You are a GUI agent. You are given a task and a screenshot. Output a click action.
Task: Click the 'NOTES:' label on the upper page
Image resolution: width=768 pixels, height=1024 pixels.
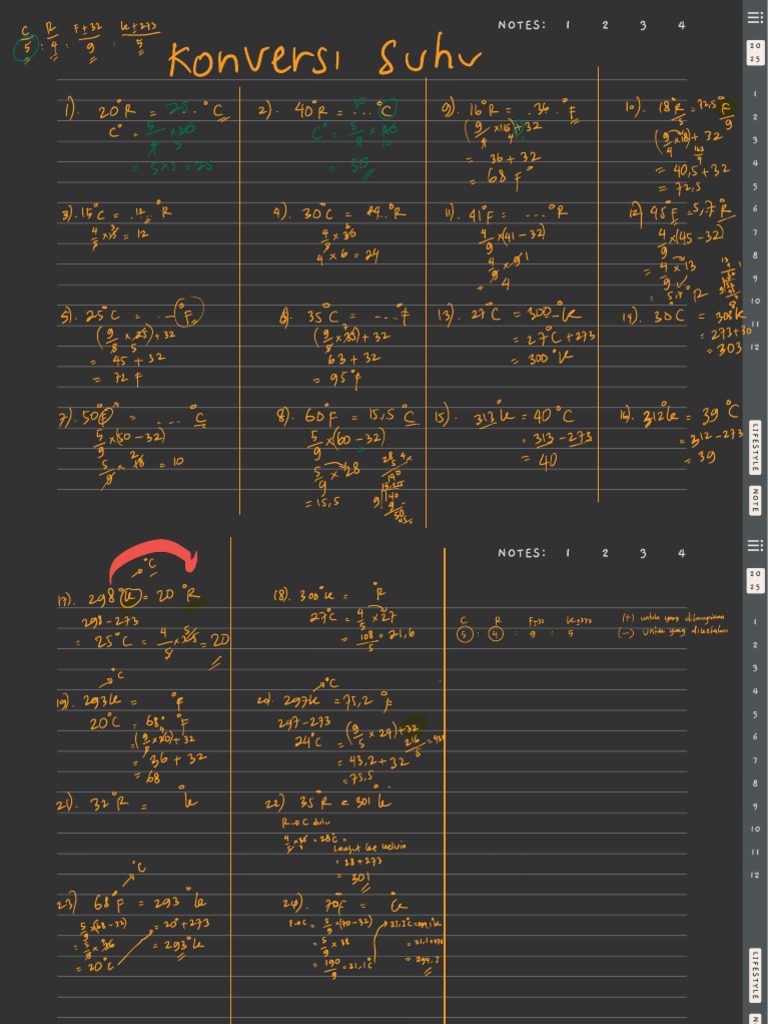pos(522,25)
